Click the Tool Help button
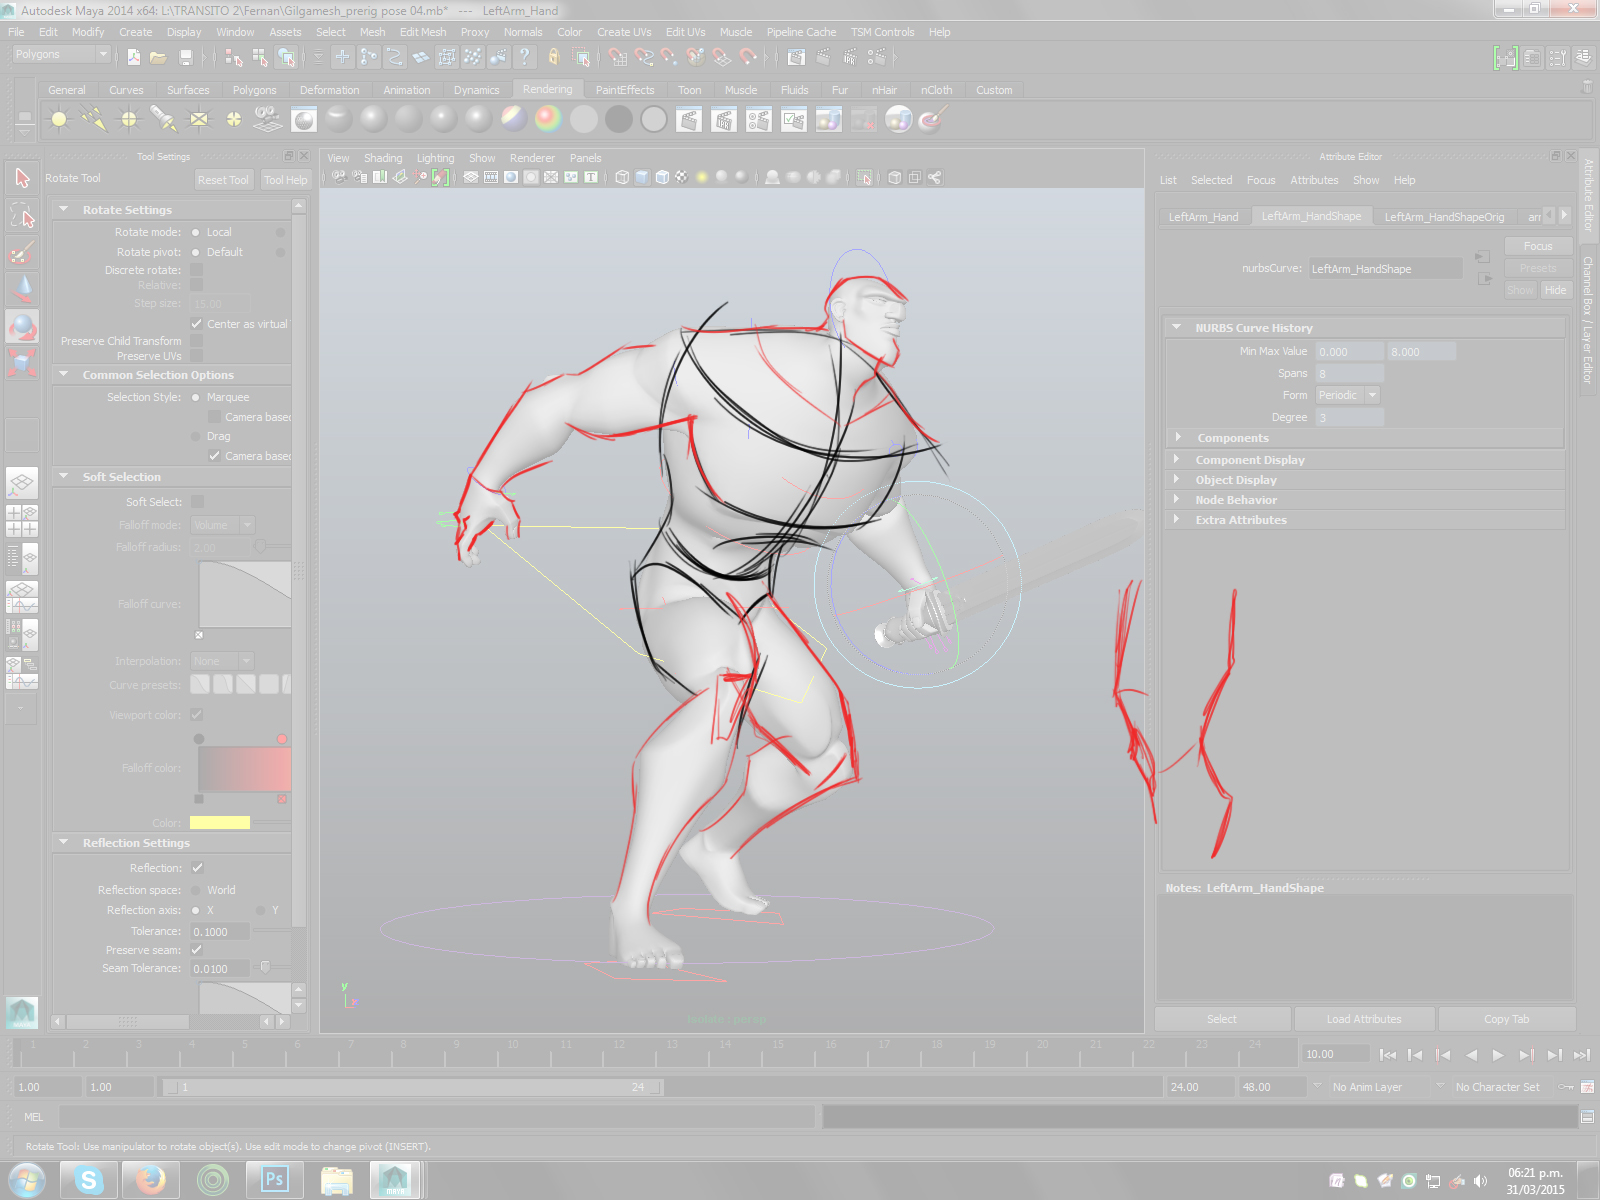This screenshot has height=1200, width=1600. point(286,180)
